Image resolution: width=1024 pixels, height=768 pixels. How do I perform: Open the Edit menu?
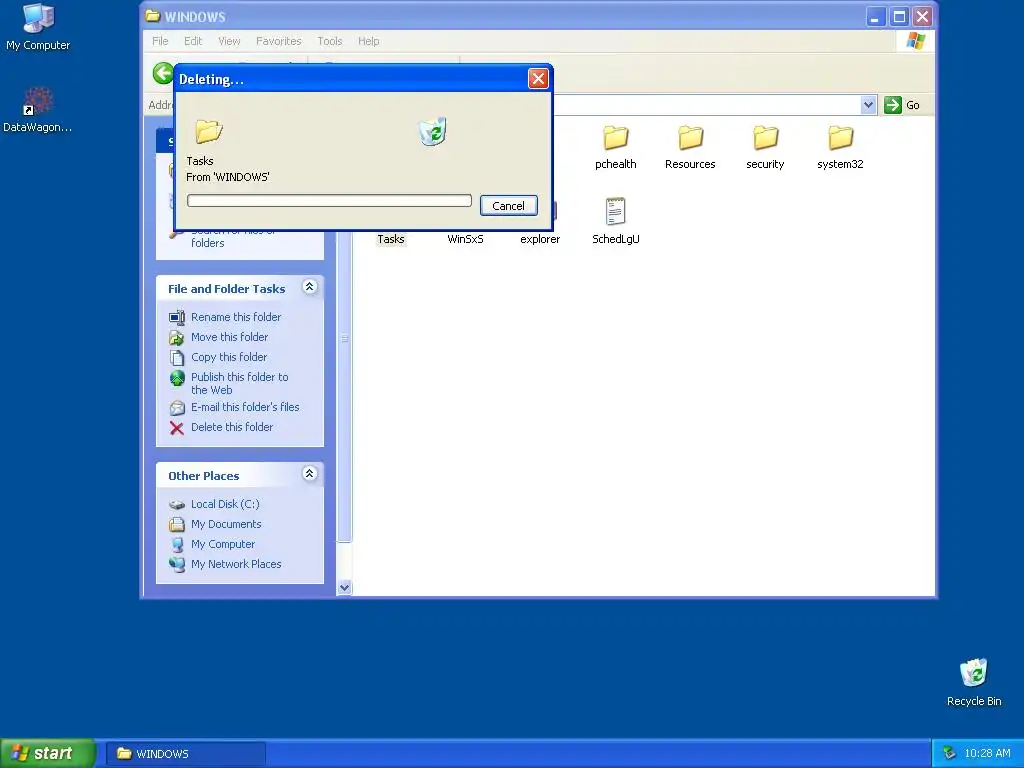click(x=193, y=41)
